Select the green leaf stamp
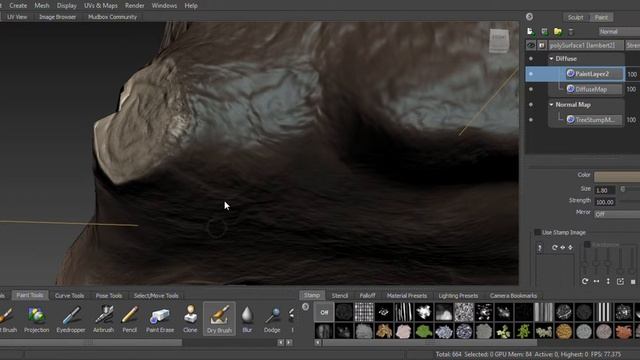Screen dimensions: 640x360 (424, 331)
